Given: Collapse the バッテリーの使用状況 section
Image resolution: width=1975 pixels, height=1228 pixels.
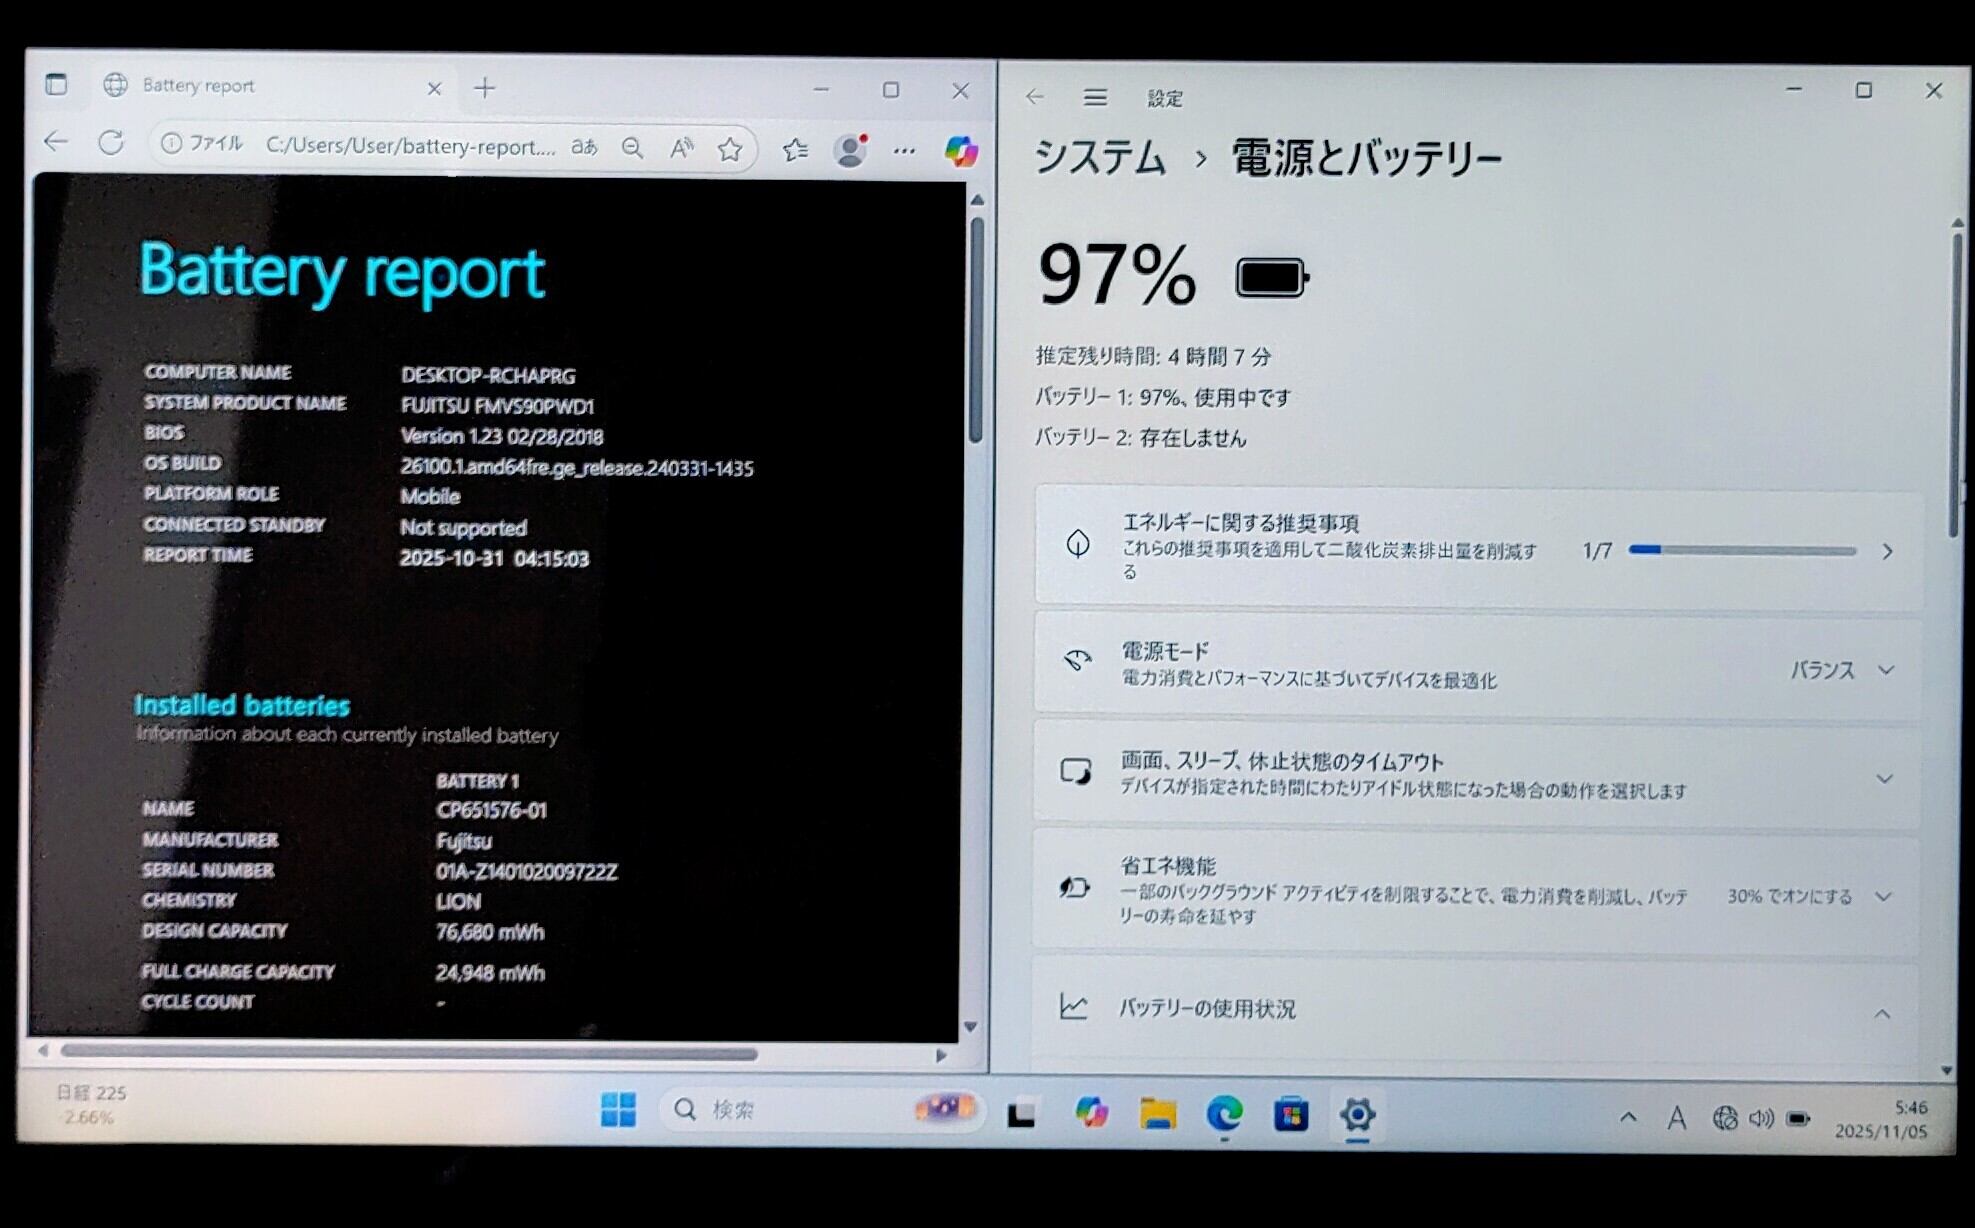Looking at the screenshot, I should [1881, 1014].
